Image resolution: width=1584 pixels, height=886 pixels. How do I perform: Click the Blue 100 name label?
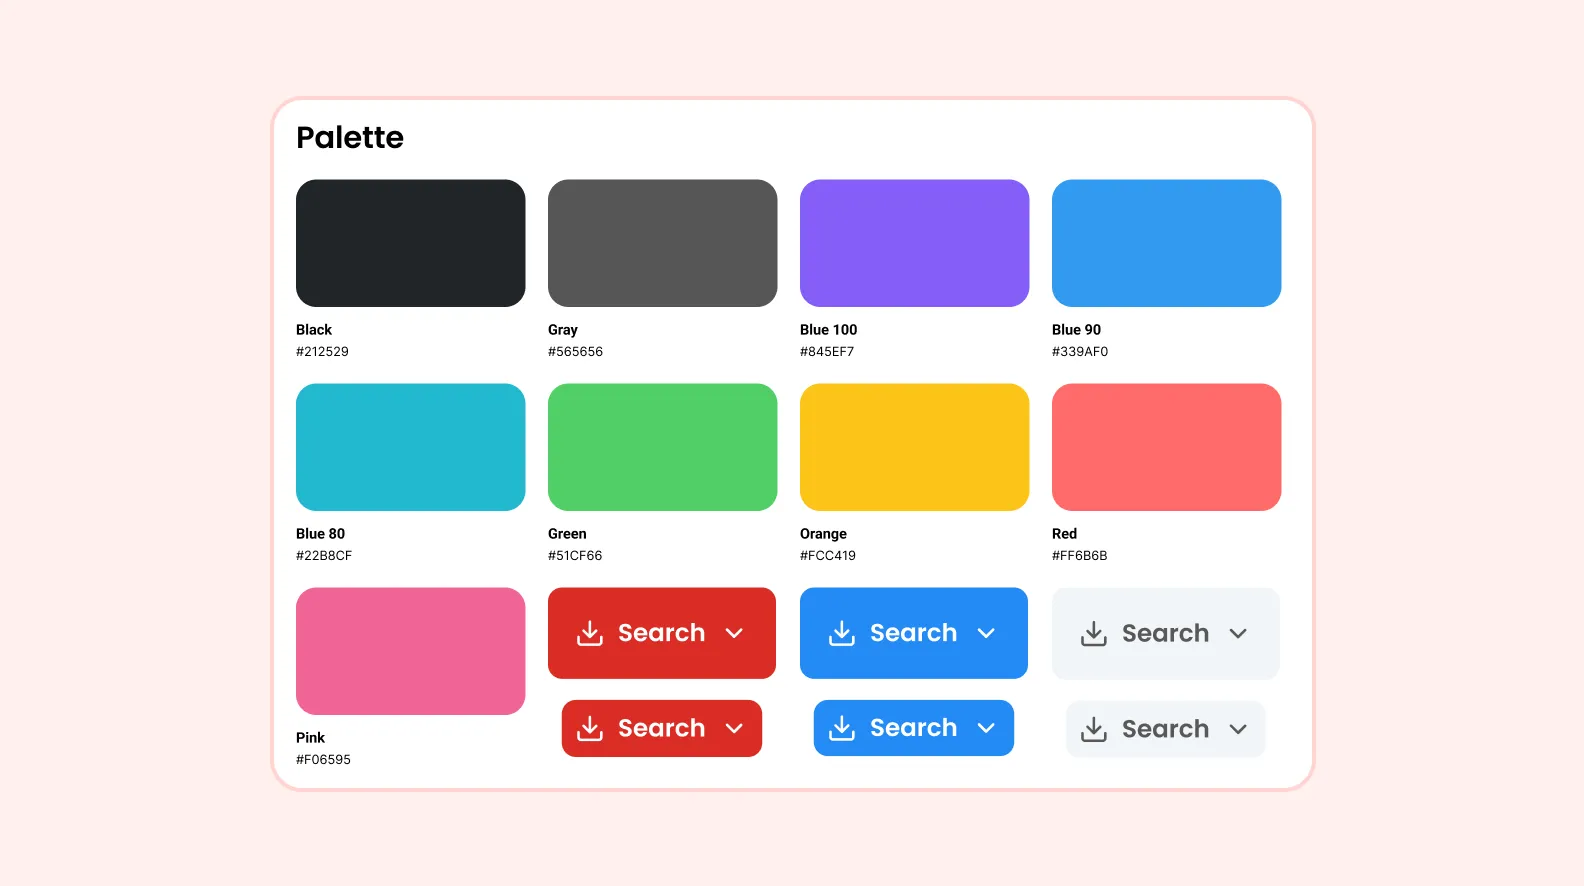pos(829,330)
